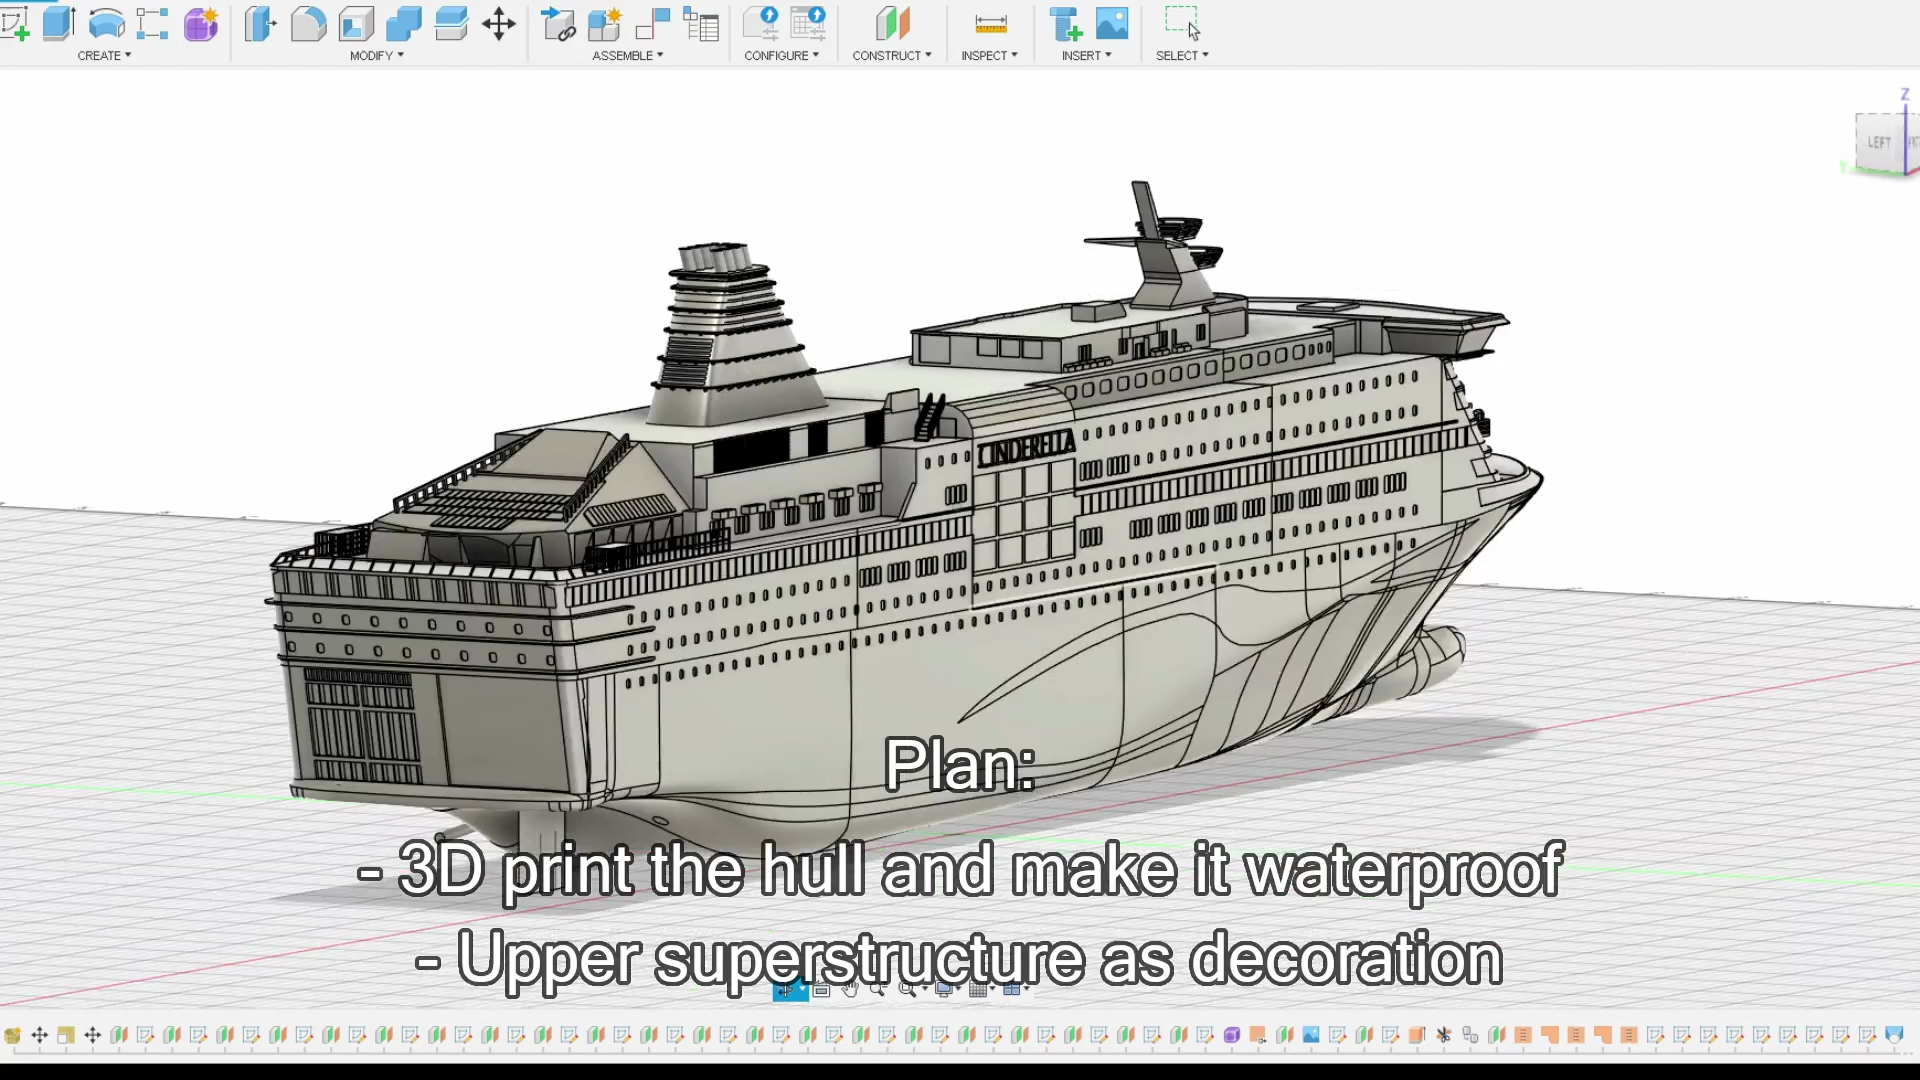Open the ASSEMBLE dropdown menu
The width and height of the screenshot is (1920, 1080).
pyautogui.click(x=628, y=56)
